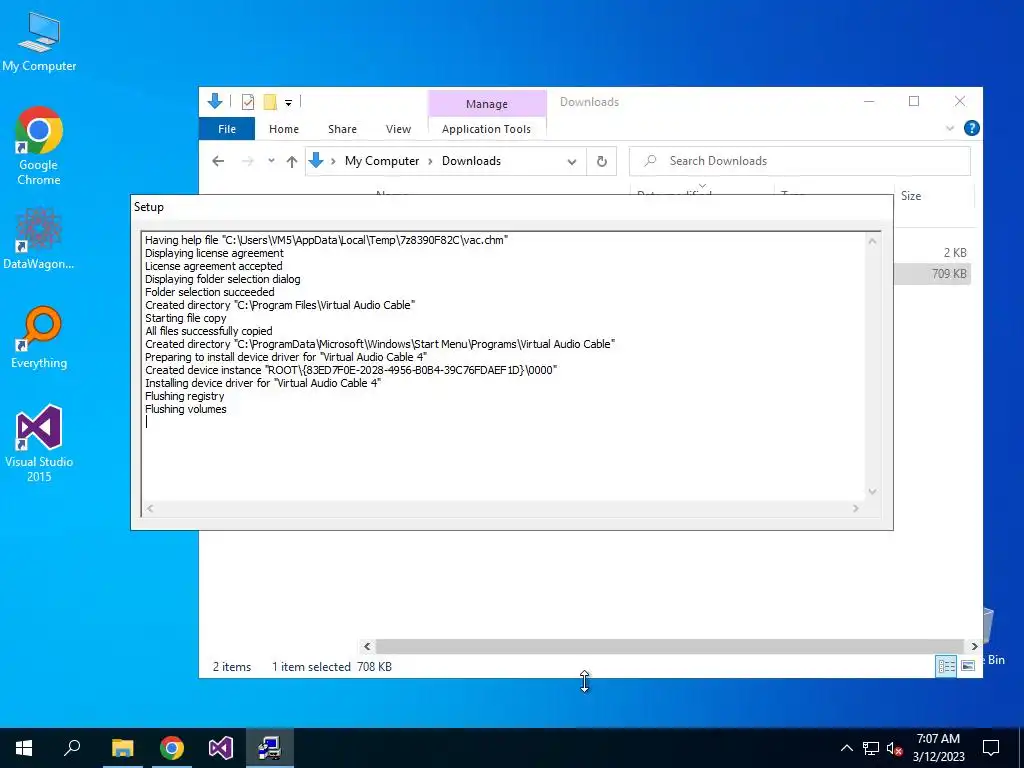Open My Computer desktop icon

click(39, 41)
